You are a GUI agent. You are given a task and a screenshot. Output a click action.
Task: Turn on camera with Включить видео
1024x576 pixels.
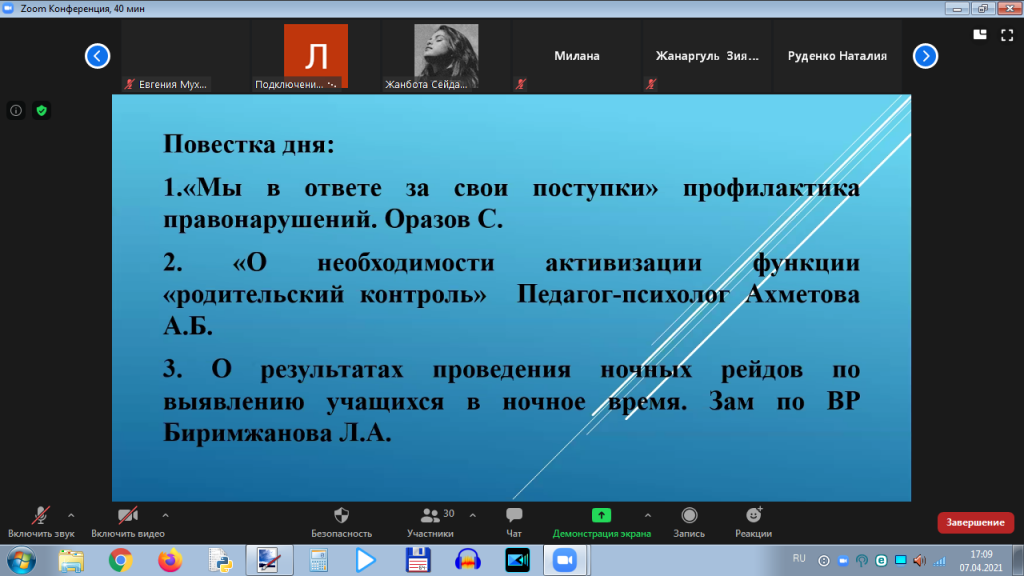[127, 522]
